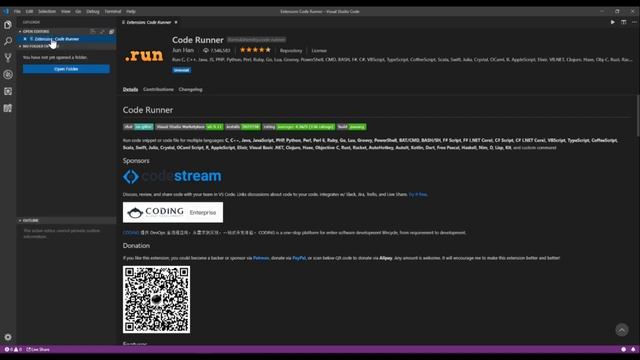Click the Code Runner .run logo

[144, 56]
